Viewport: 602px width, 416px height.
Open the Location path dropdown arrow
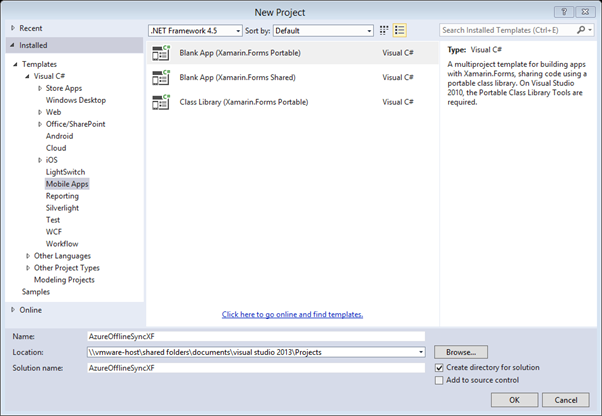coord(421,352)
